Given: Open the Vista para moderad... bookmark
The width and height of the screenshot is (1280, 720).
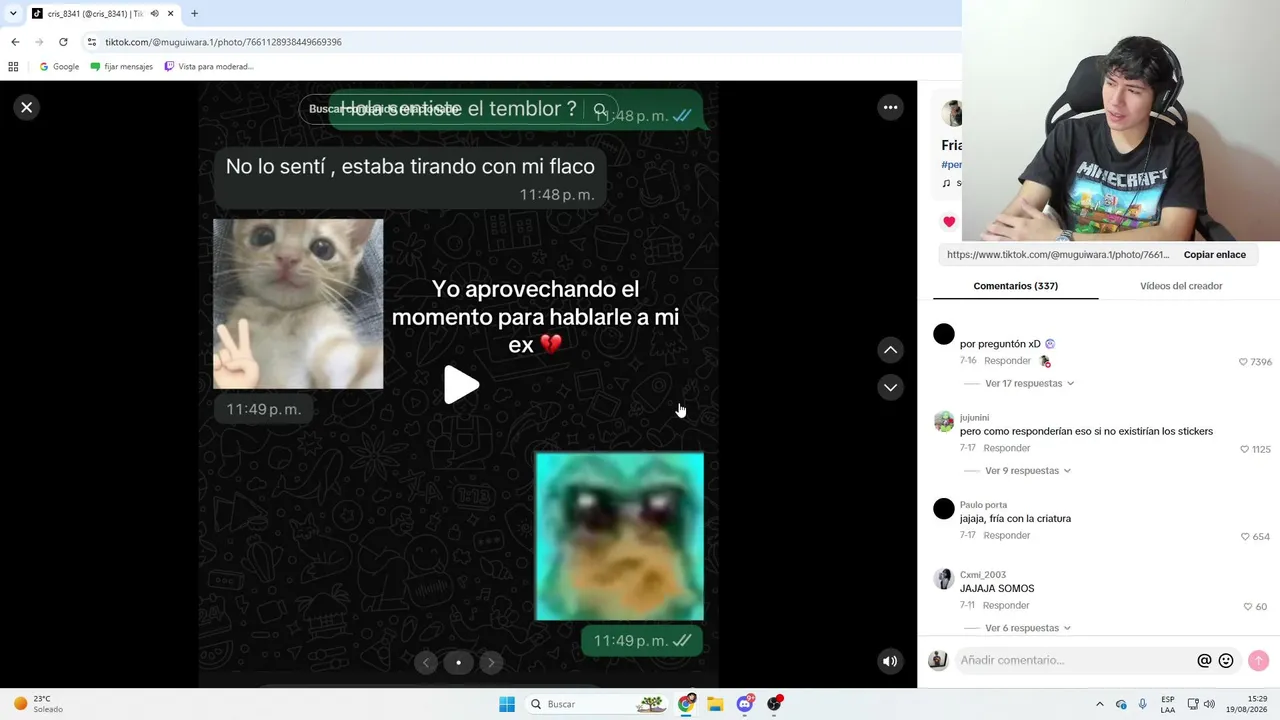Looking at the screenshot, I should click(209, 67).
